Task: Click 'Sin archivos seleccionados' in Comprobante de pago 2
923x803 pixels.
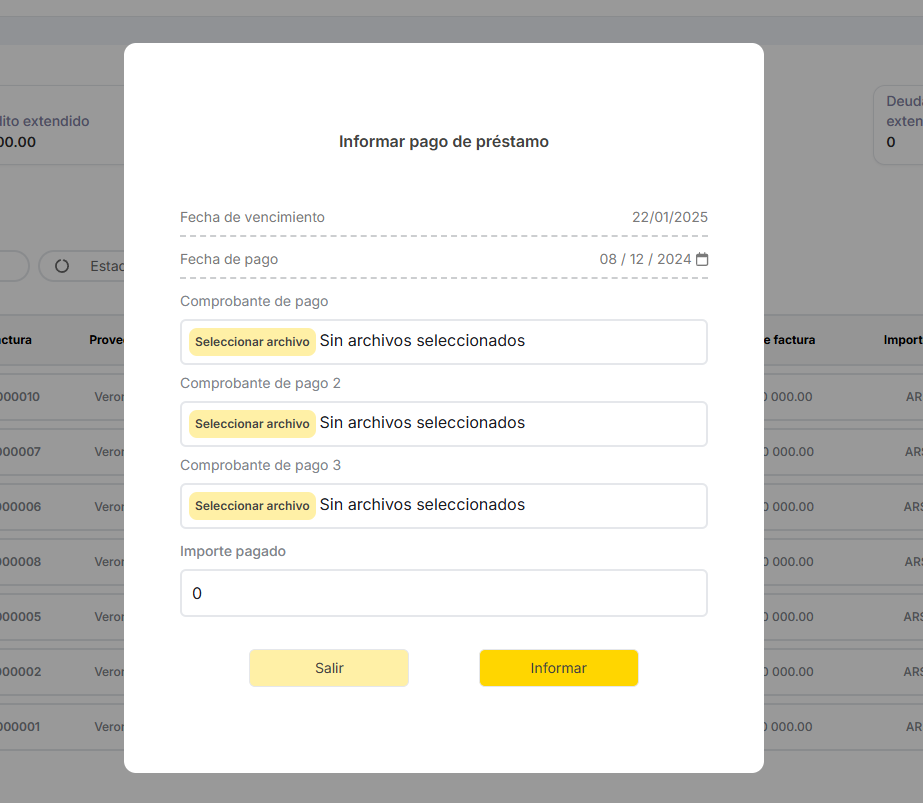Action: point(422,423)
